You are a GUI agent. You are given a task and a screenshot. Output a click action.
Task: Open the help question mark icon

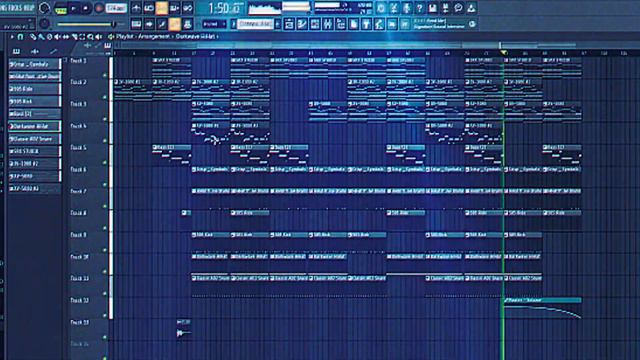tap(419, 8)
